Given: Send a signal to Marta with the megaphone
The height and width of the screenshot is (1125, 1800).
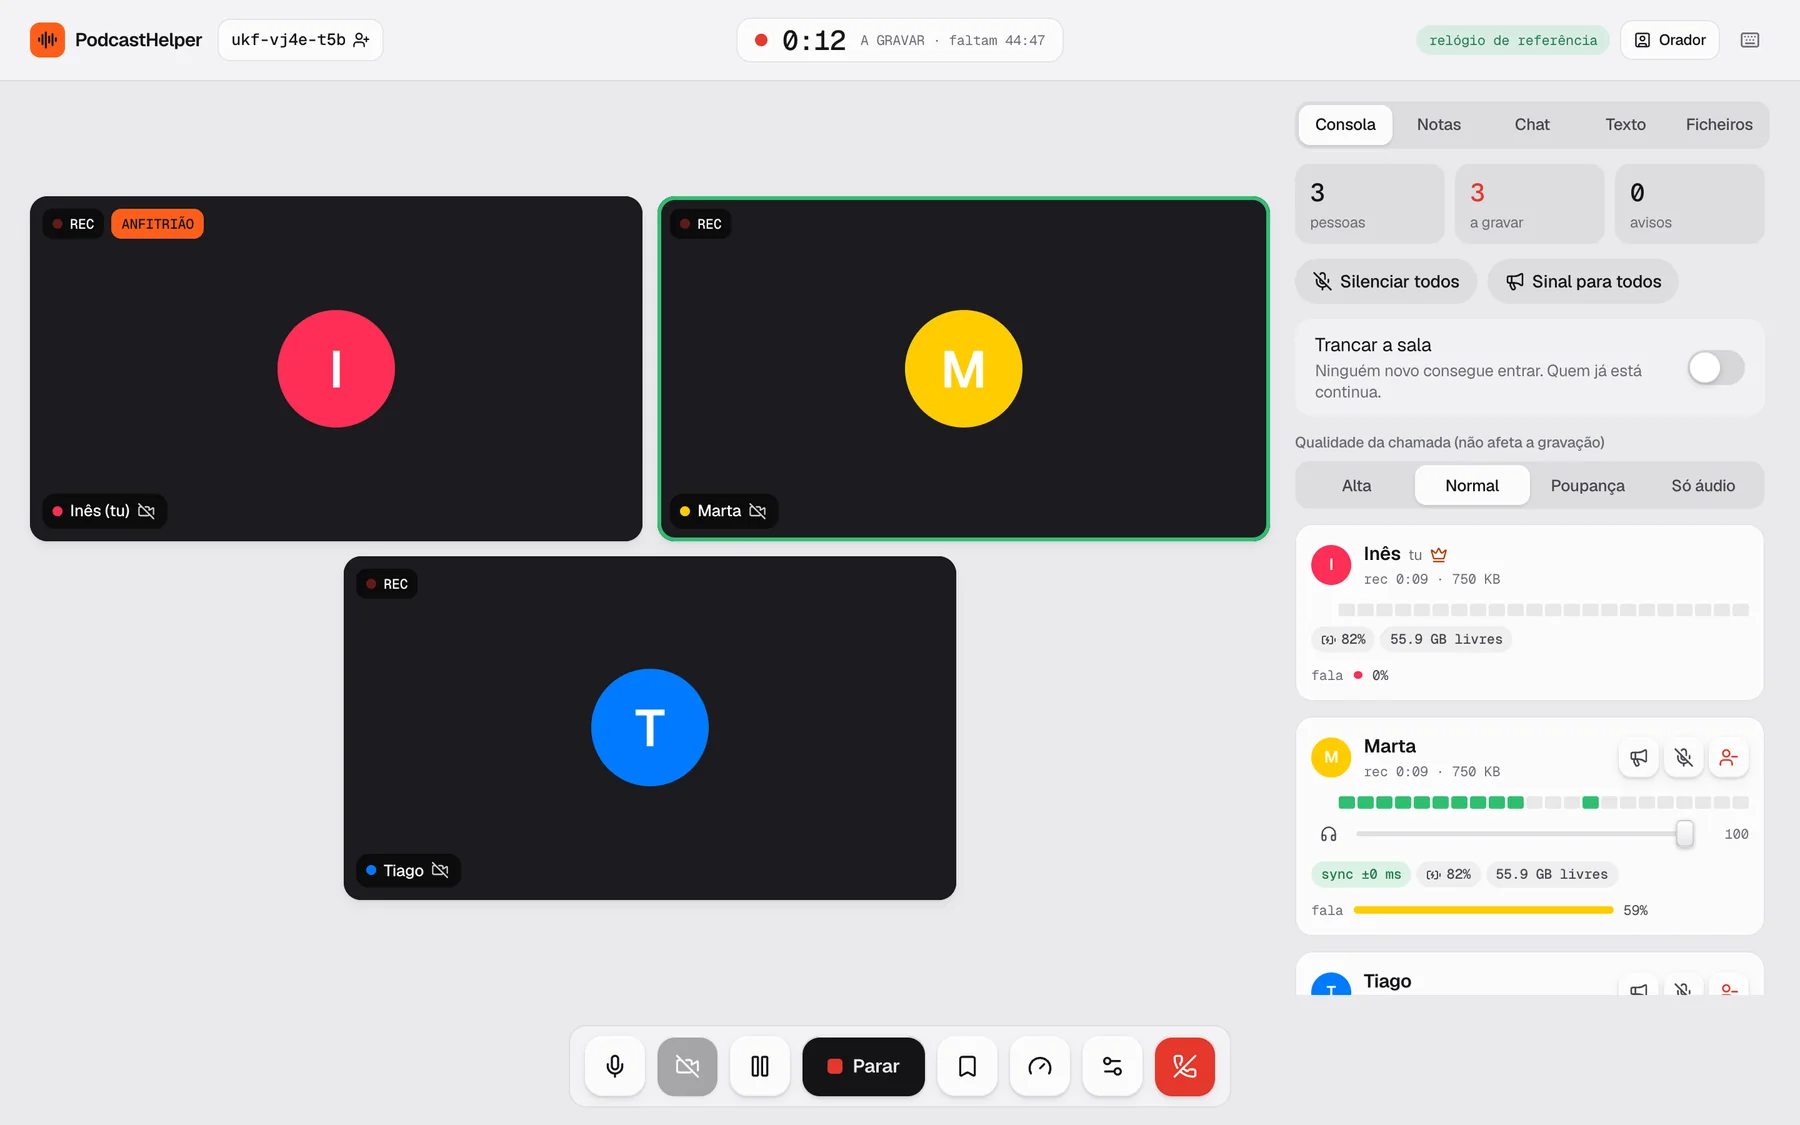Looking at the screenshot, I should [x=1639, y=758].
